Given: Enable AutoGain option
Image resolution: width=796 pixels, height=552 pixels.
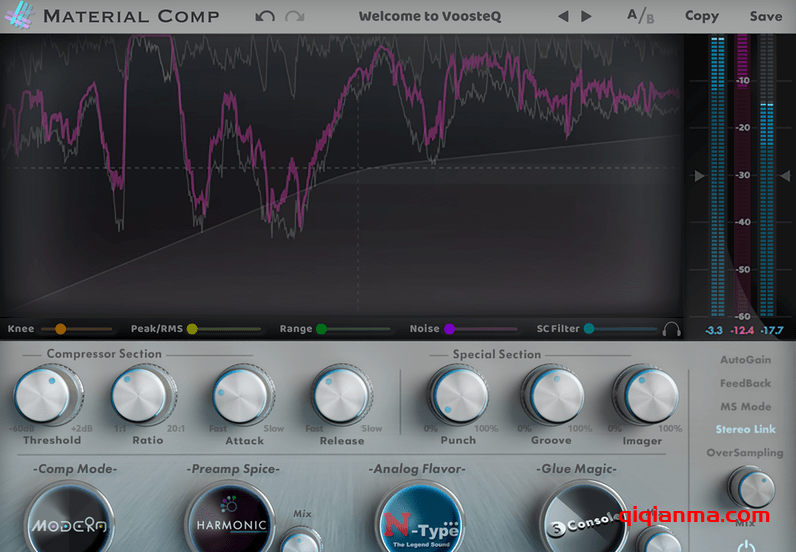Looking at the screenshot, I should tap(745, 360).
